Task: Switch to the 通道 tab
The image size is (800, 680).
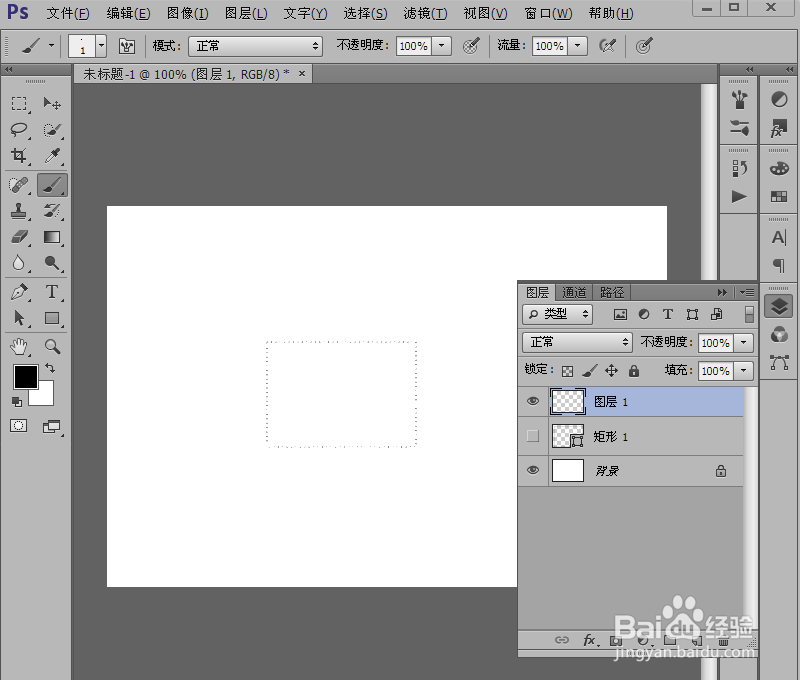Action: [574, 292]
